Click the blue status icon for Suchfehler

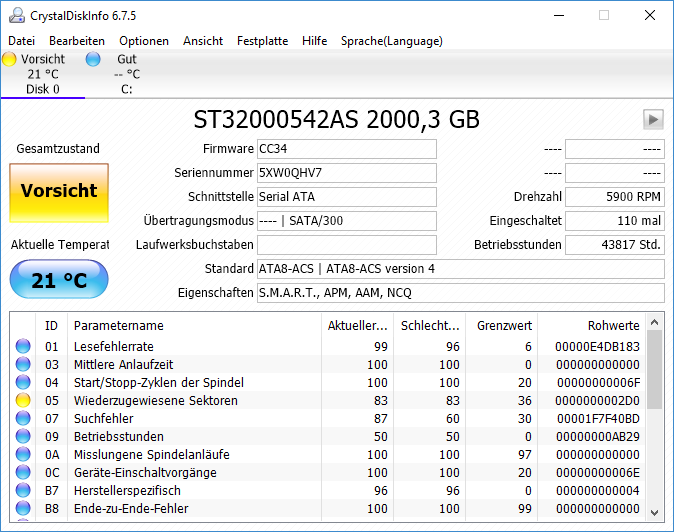click(23, 419)
